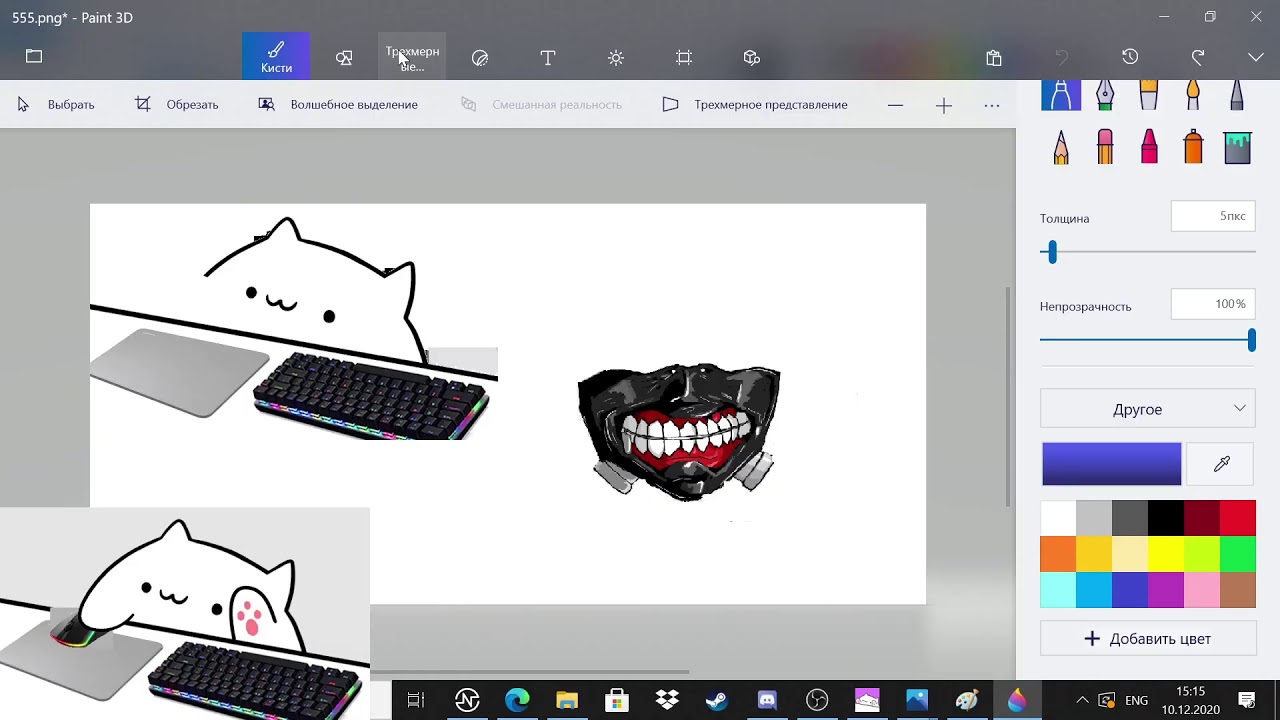Open the 3D library tab
Viewport: 1280px width, 720px height.
(x=752, y=58)
